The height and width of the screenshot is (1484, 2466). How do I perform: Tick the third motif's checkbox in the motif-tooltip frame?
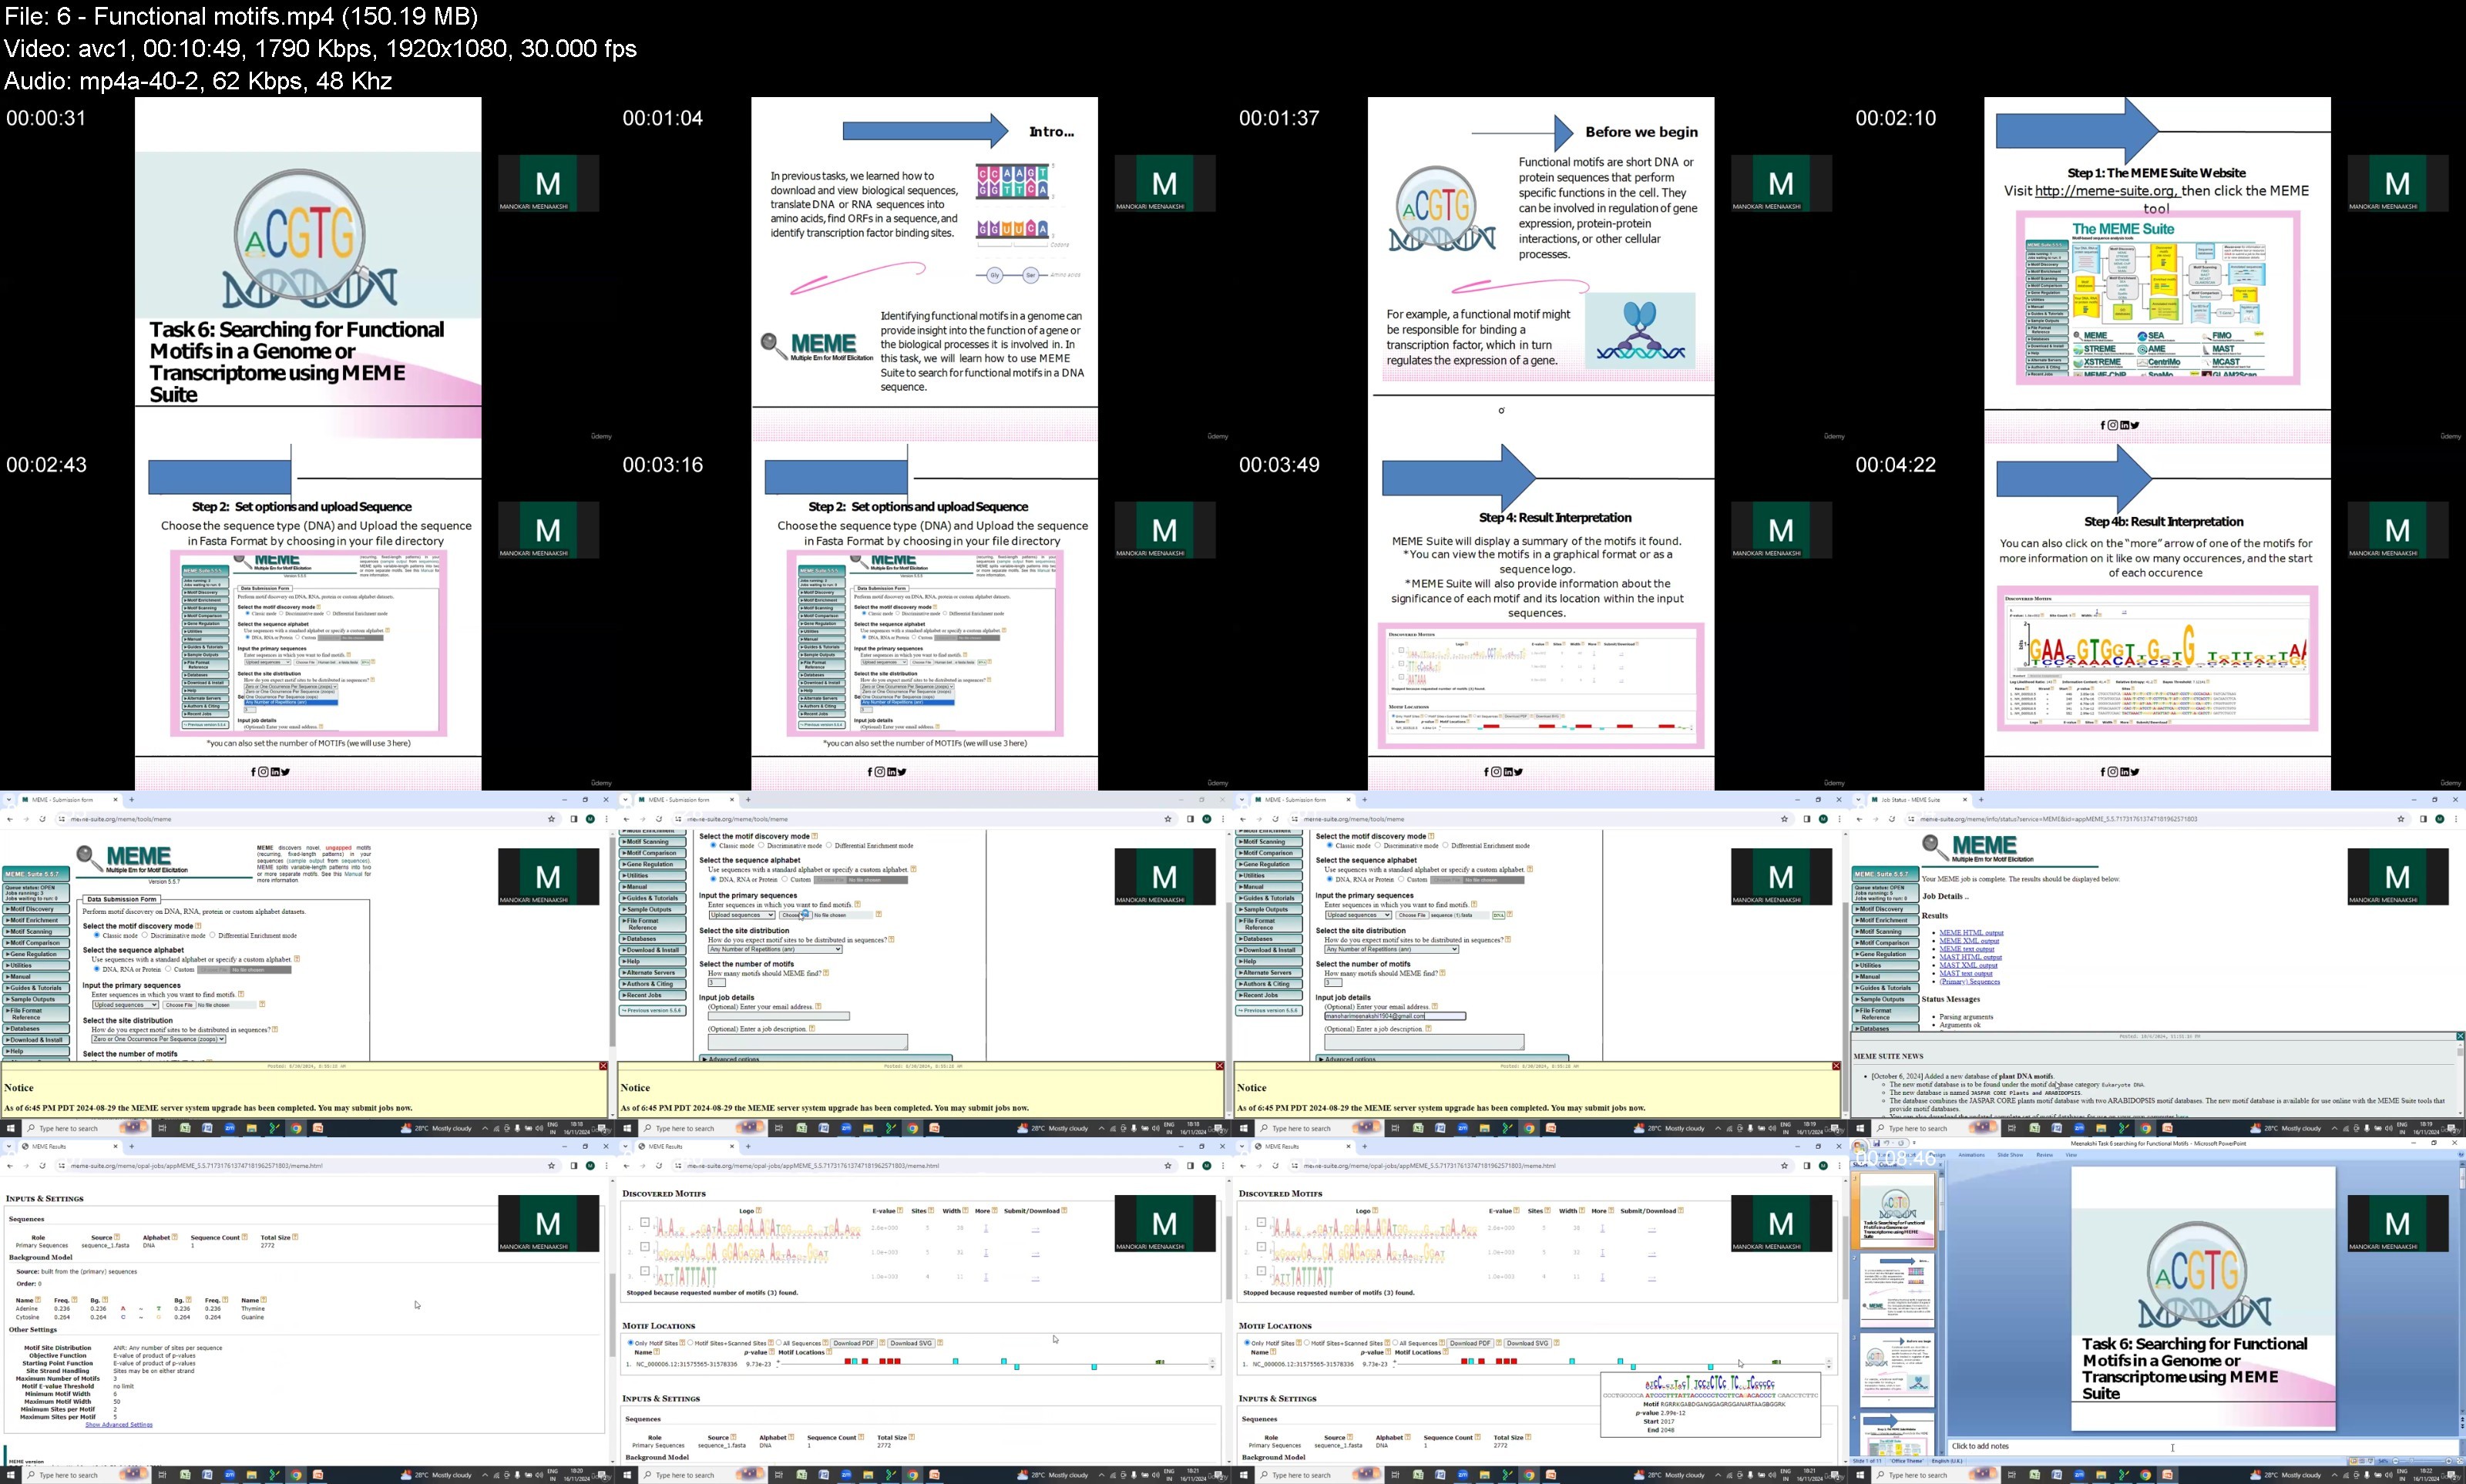click(1262, 1271)
